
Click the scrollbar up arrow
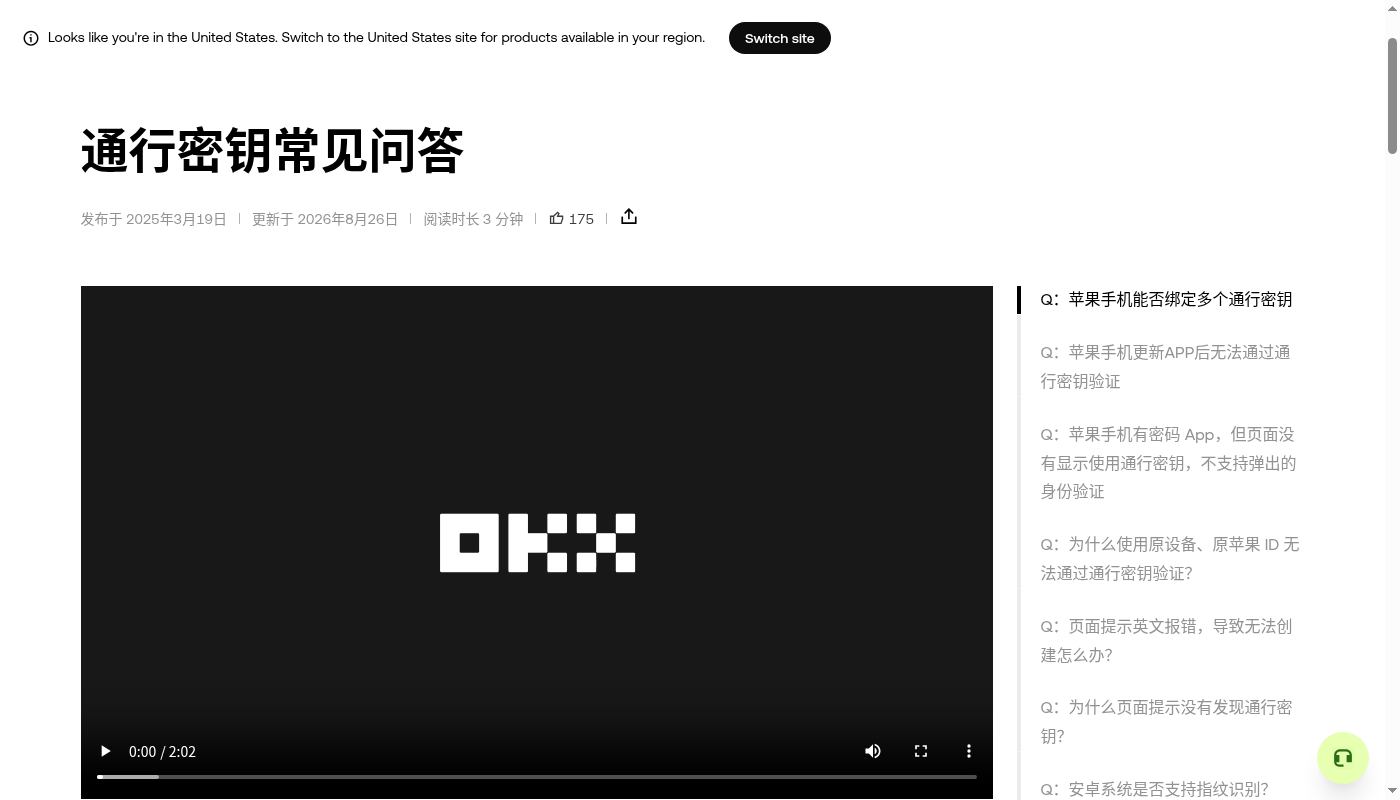[x=1392, y=7]
